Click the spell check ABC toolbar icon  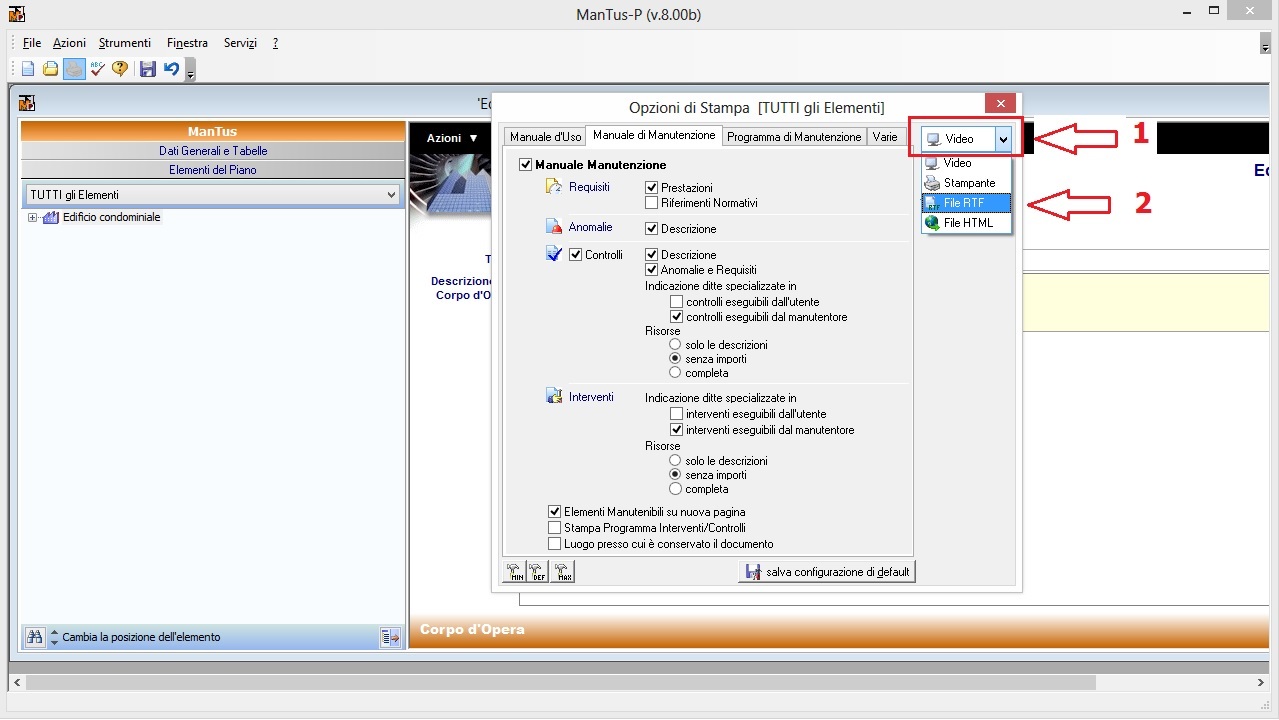(x=97, y=69)
